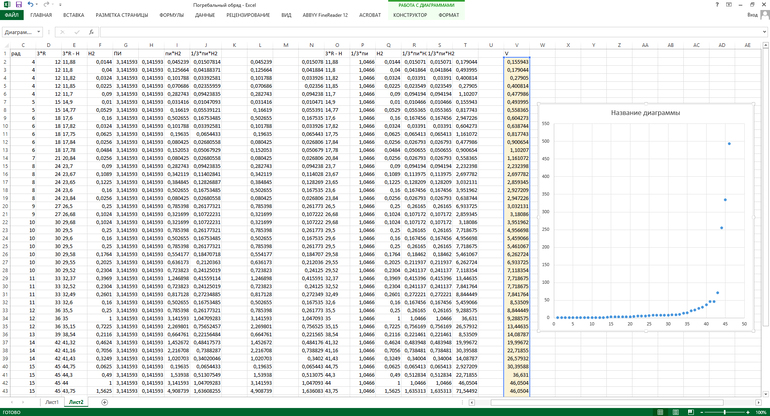
Task: Click vertical scrollbar up arrow
Action: tap(766, 45)
